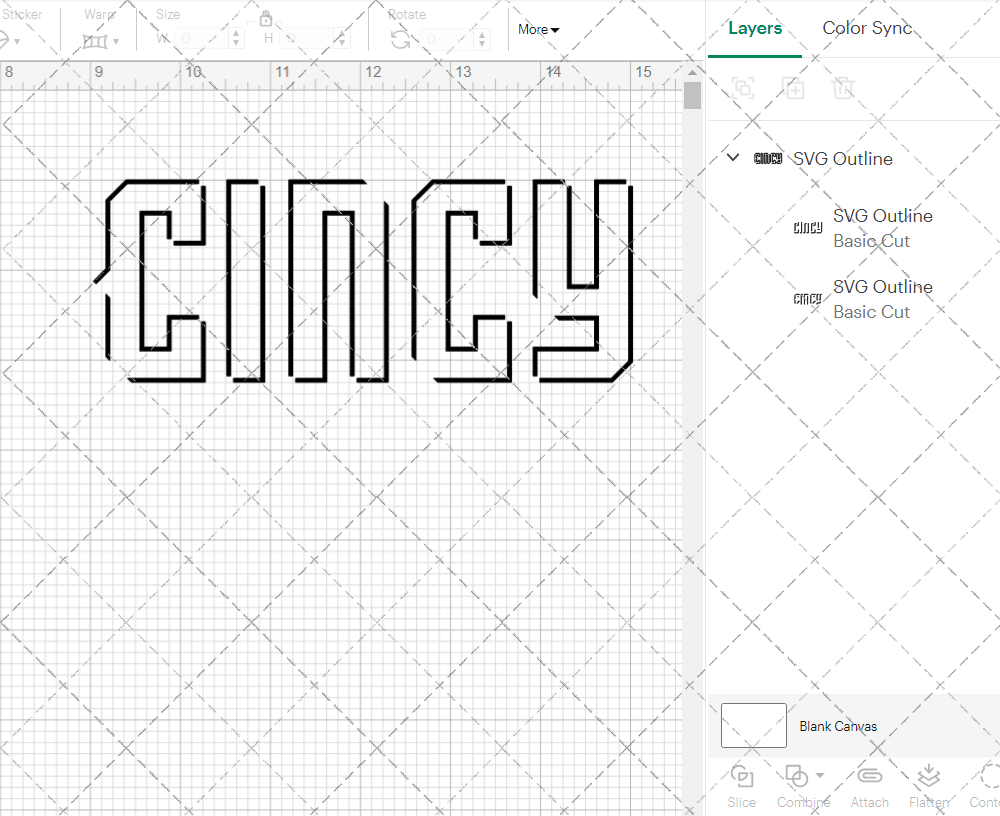Screen dimensions: 1000x816
Task: Click the Blank Canvas color swatch
Action: (x=753, y=725)
